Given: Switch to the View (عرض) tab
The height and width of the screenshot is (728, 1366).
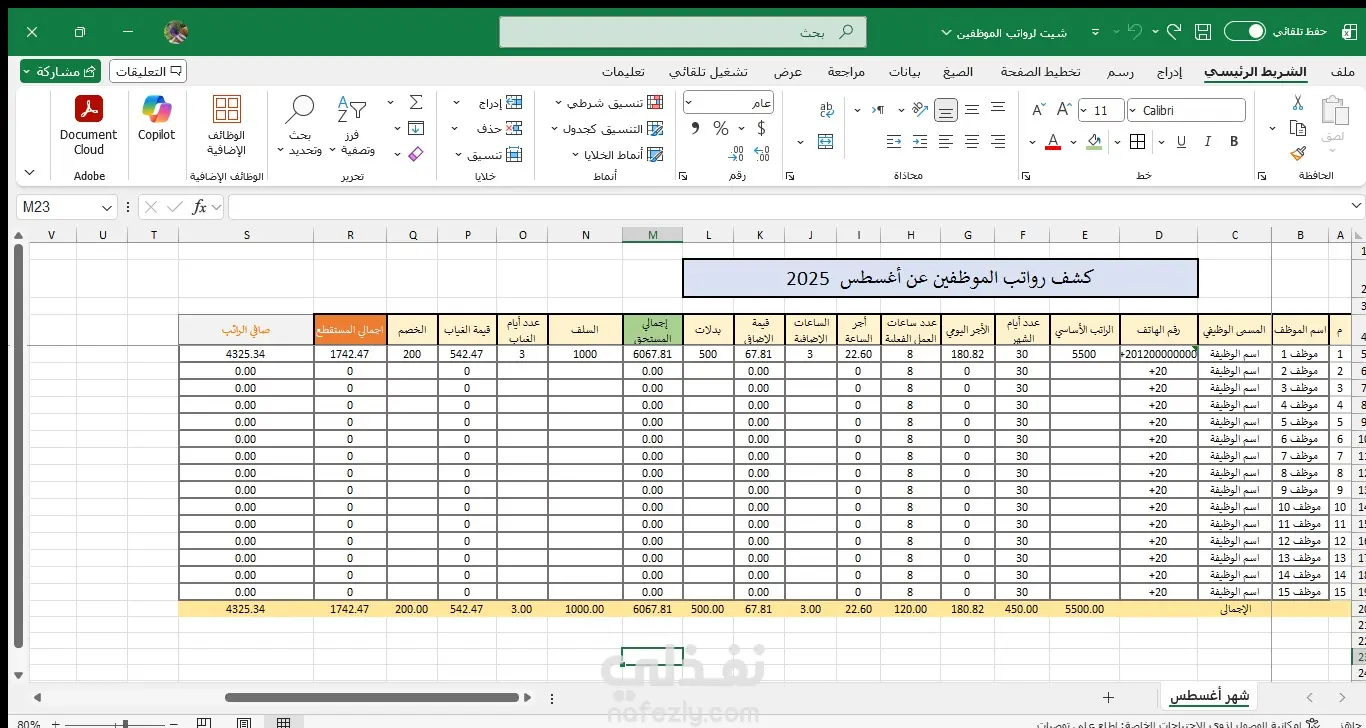Looking at the screenshot, I should tap(789, 72).
